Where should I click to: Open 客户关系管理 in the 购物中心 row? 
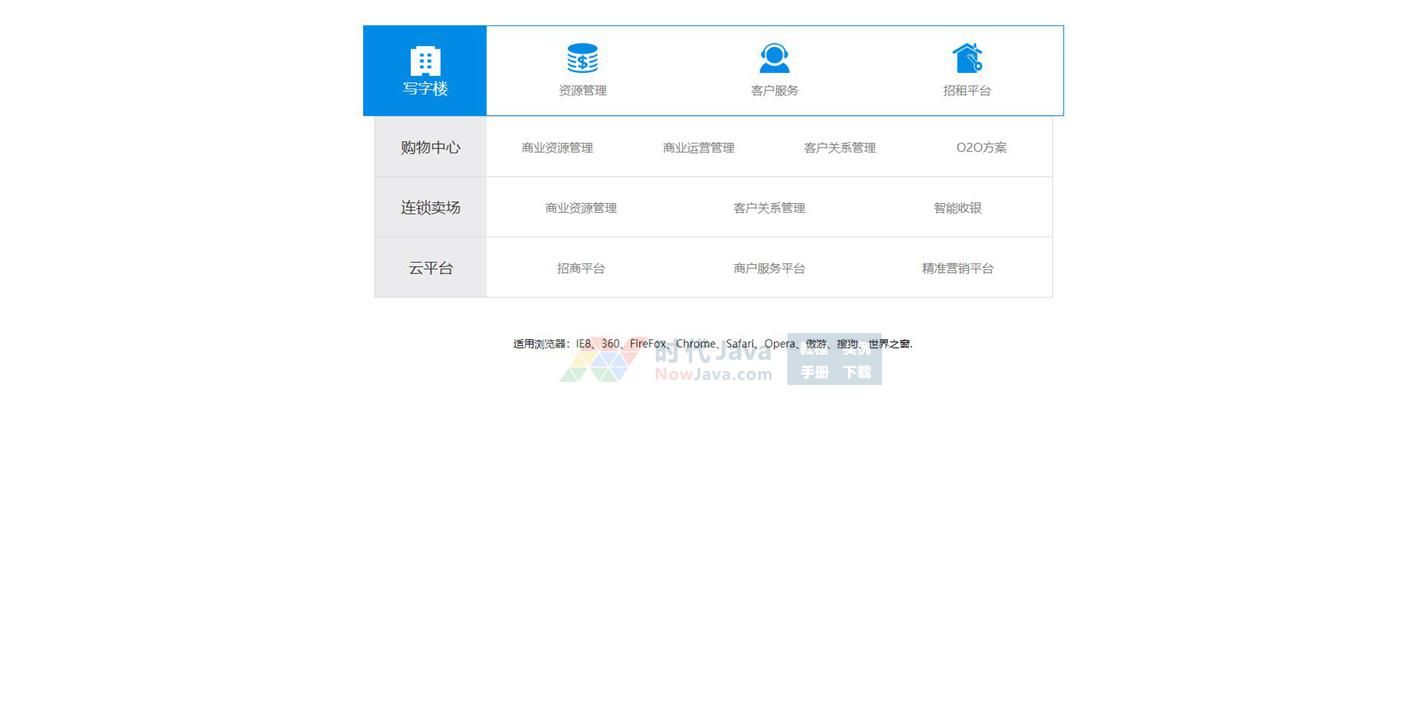pyautogui.click(x=839, y=148)
